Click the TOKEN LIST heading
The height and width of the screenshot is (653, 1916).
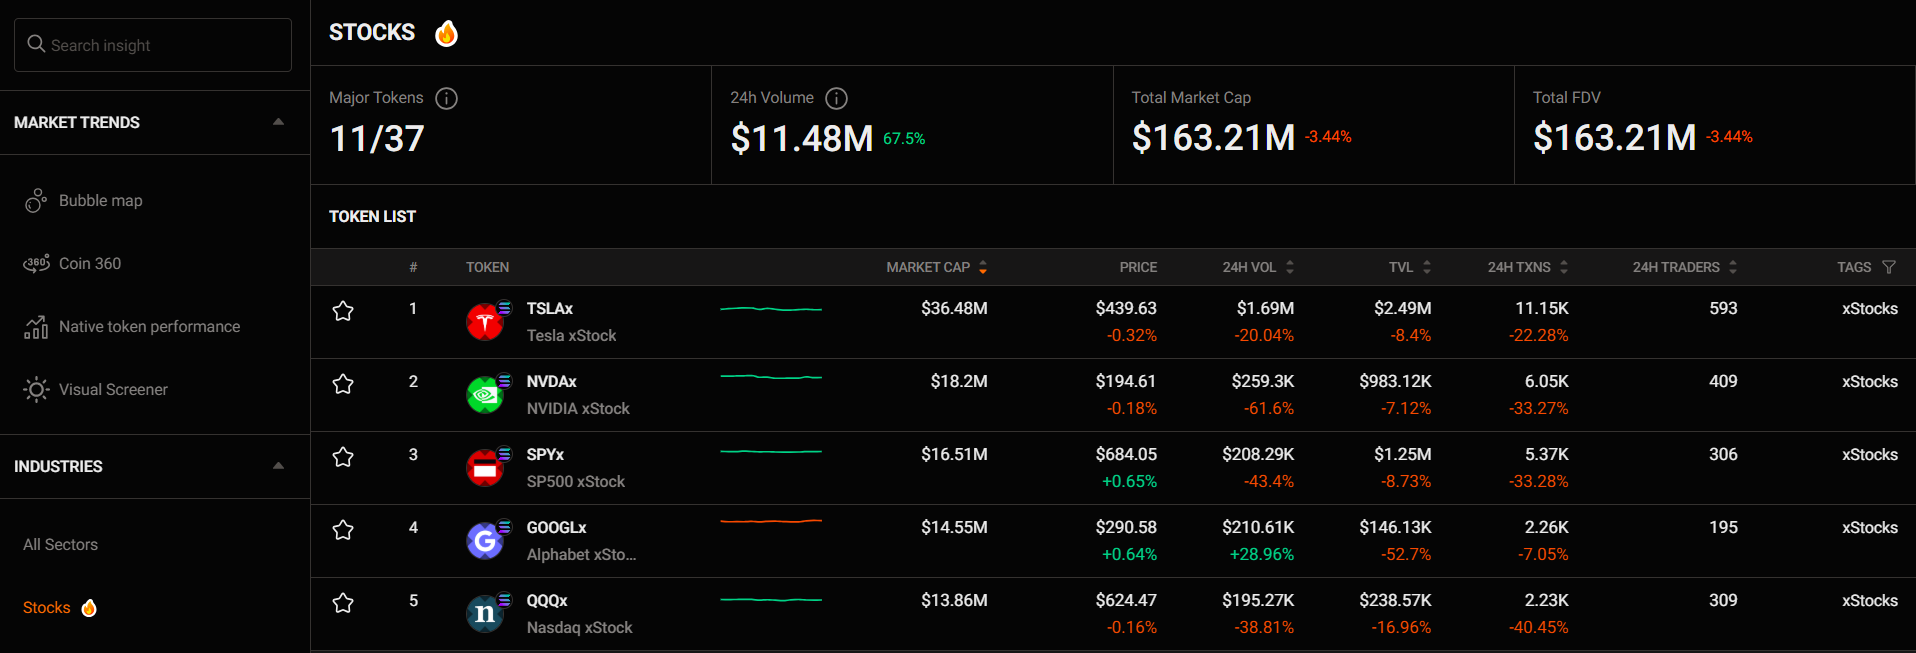[372, 217]
